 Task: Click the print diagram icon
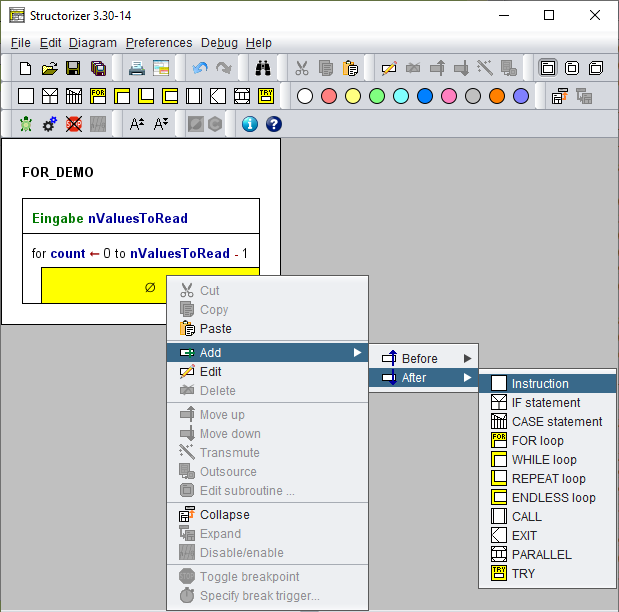(x=137, y=68)
